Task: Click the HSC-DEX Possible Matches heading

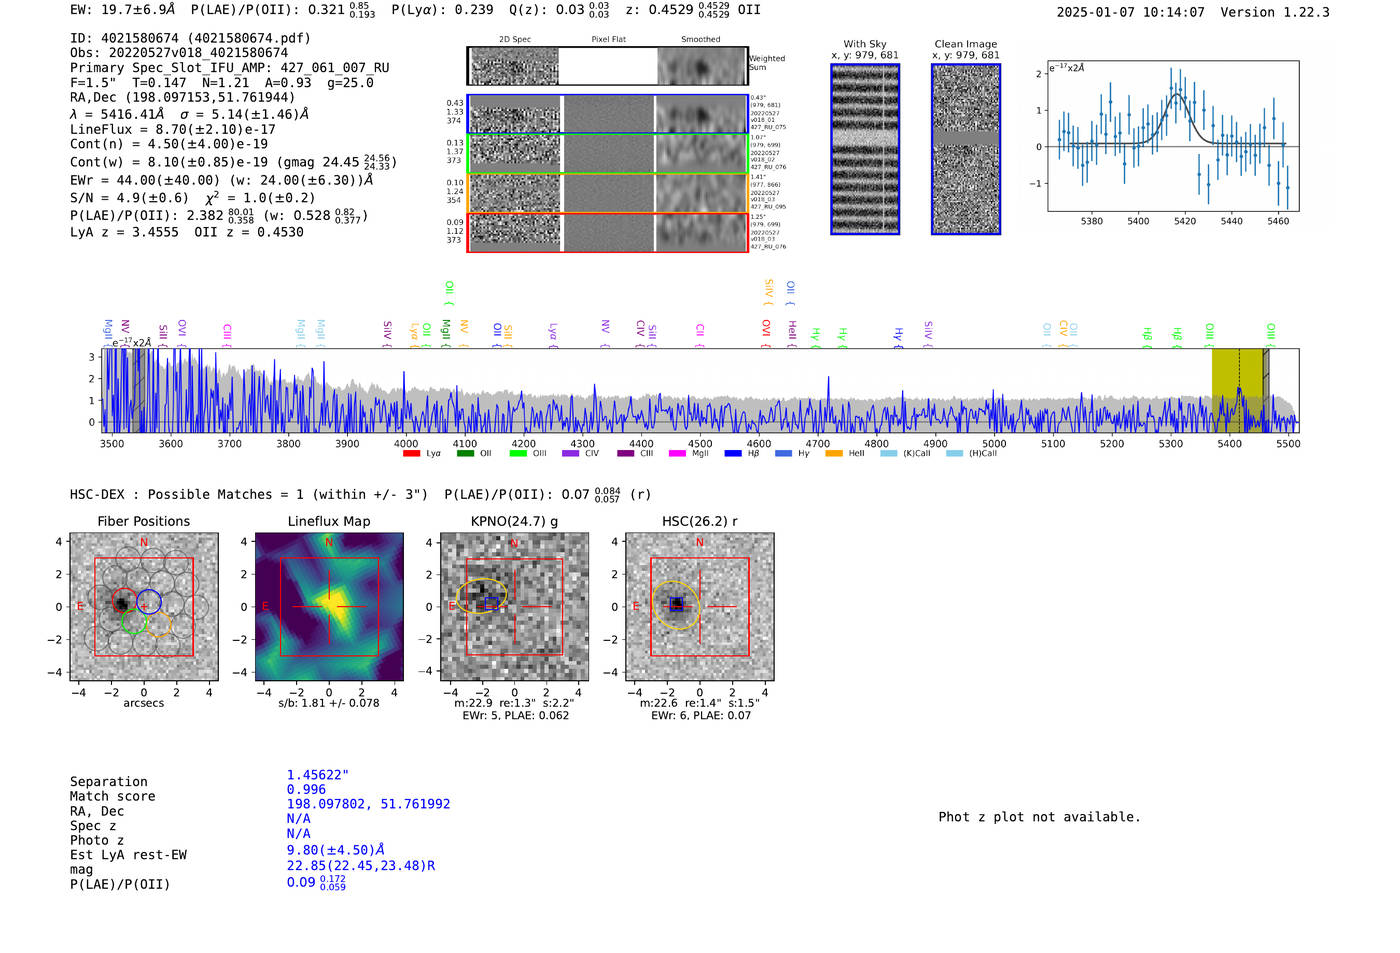Action: [249, 494]
